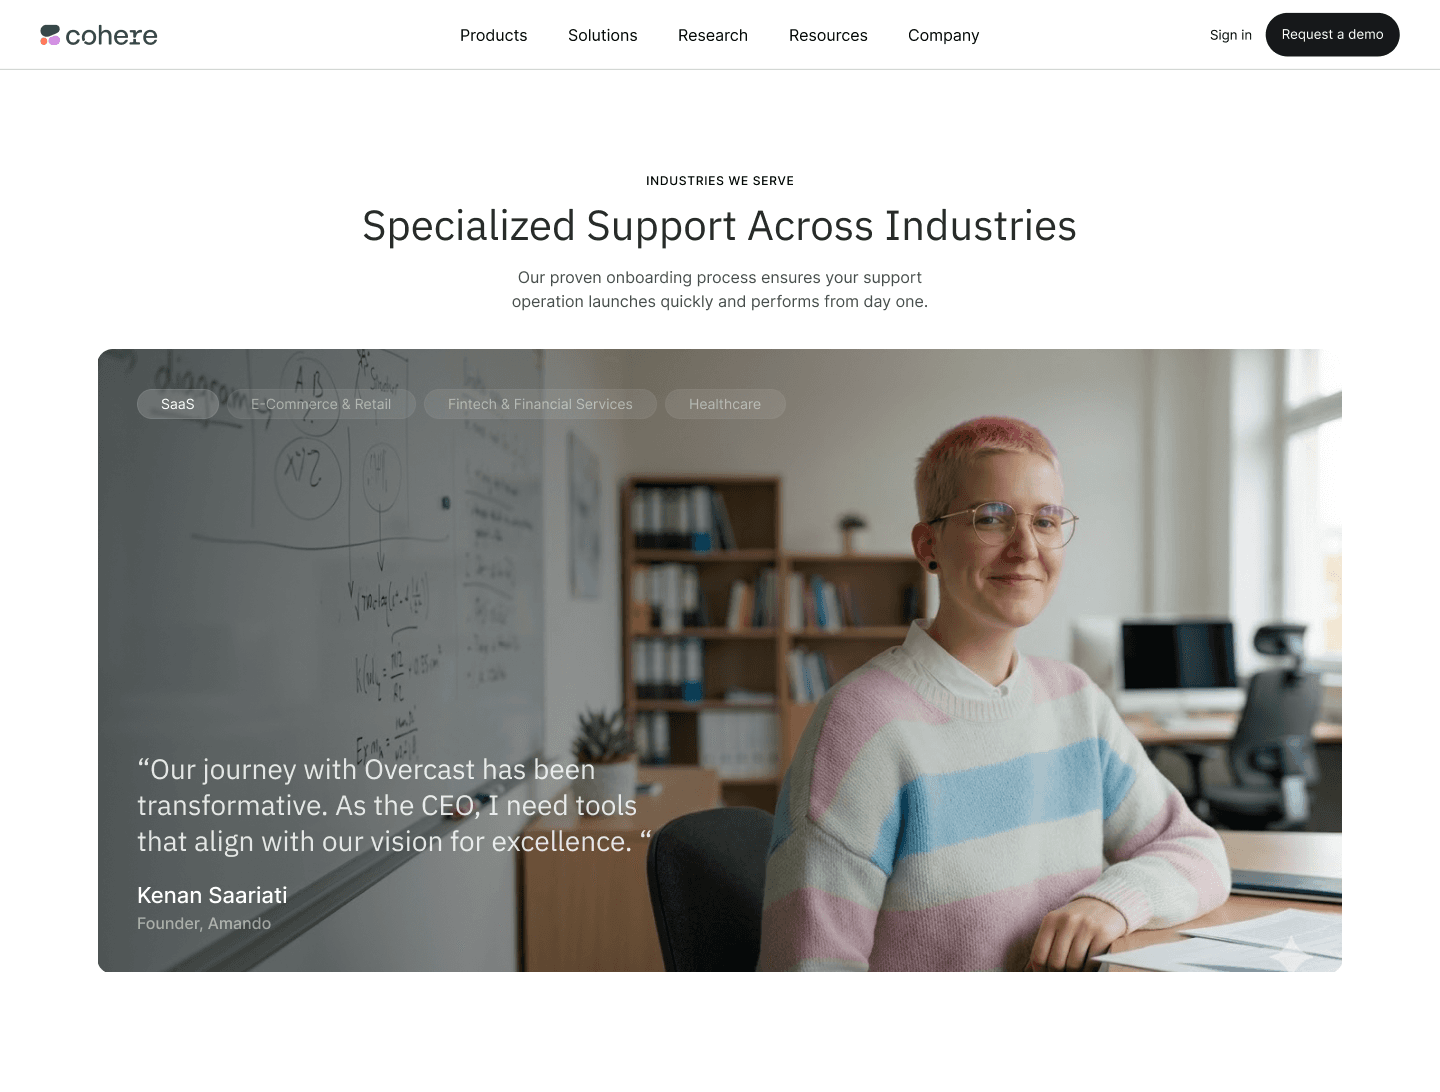The image size is (1440, 1092).
Task: Open the Solutions menu
Action: pos(602,35)
